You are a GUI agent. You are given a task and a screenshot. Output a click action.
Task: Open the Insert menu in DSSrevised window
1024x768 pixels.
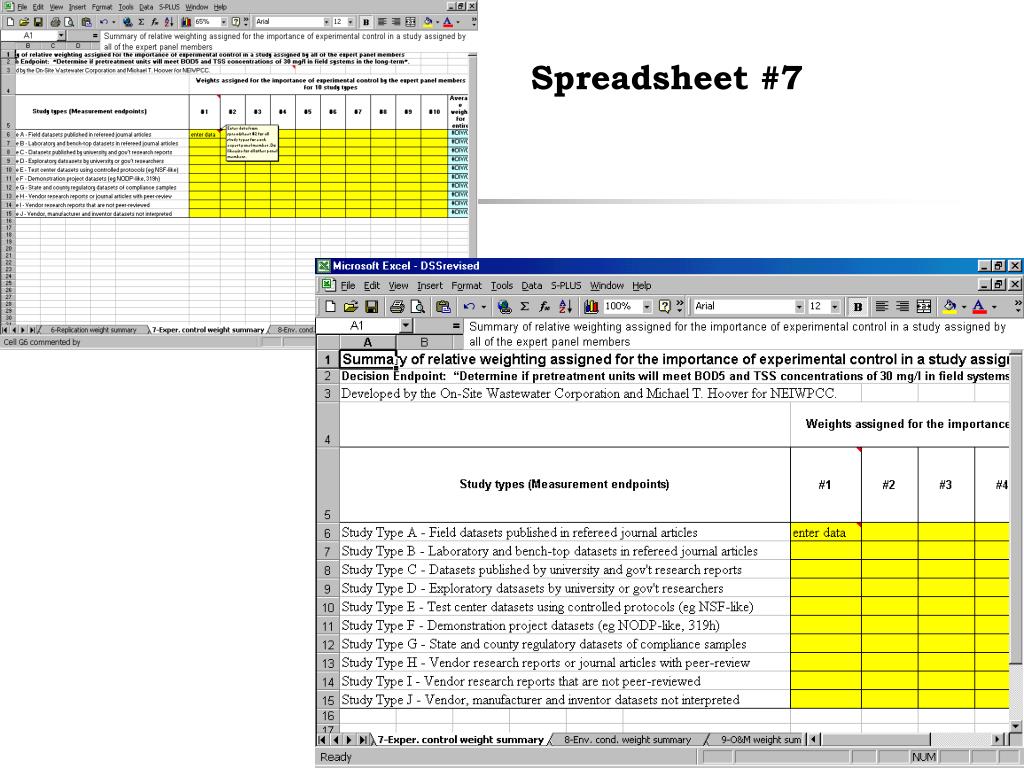[430, 285]
